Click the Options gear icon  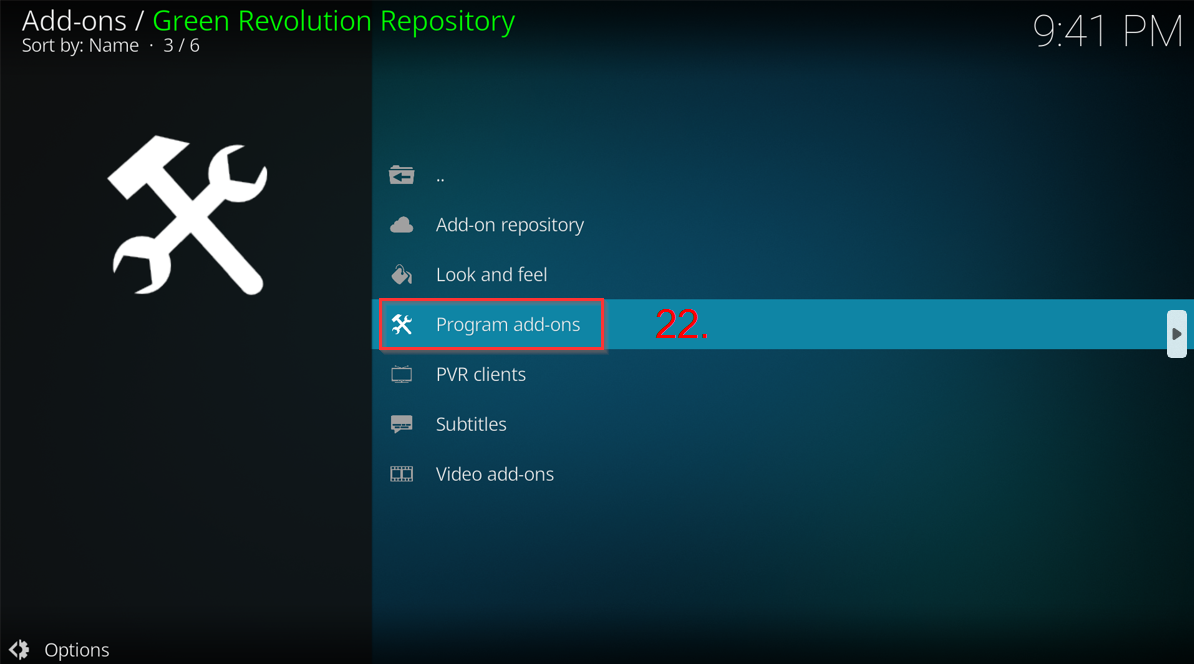19,650
